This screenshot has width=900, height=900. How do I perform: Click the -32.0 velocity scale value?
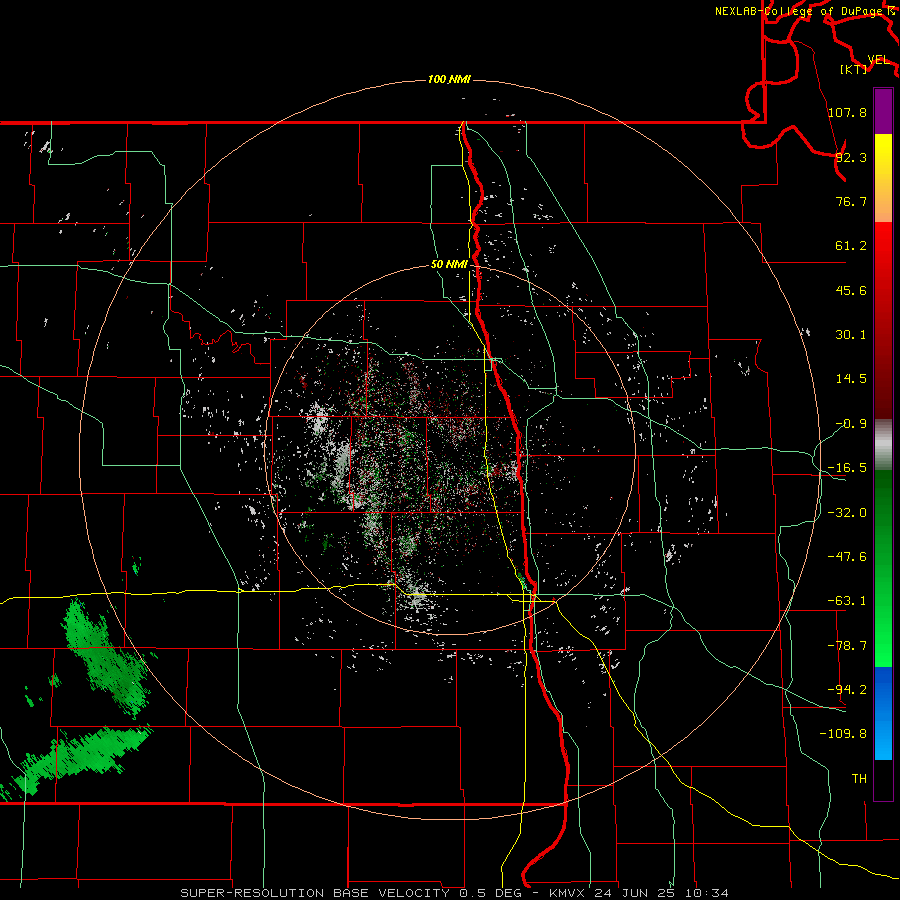[847, 513]
